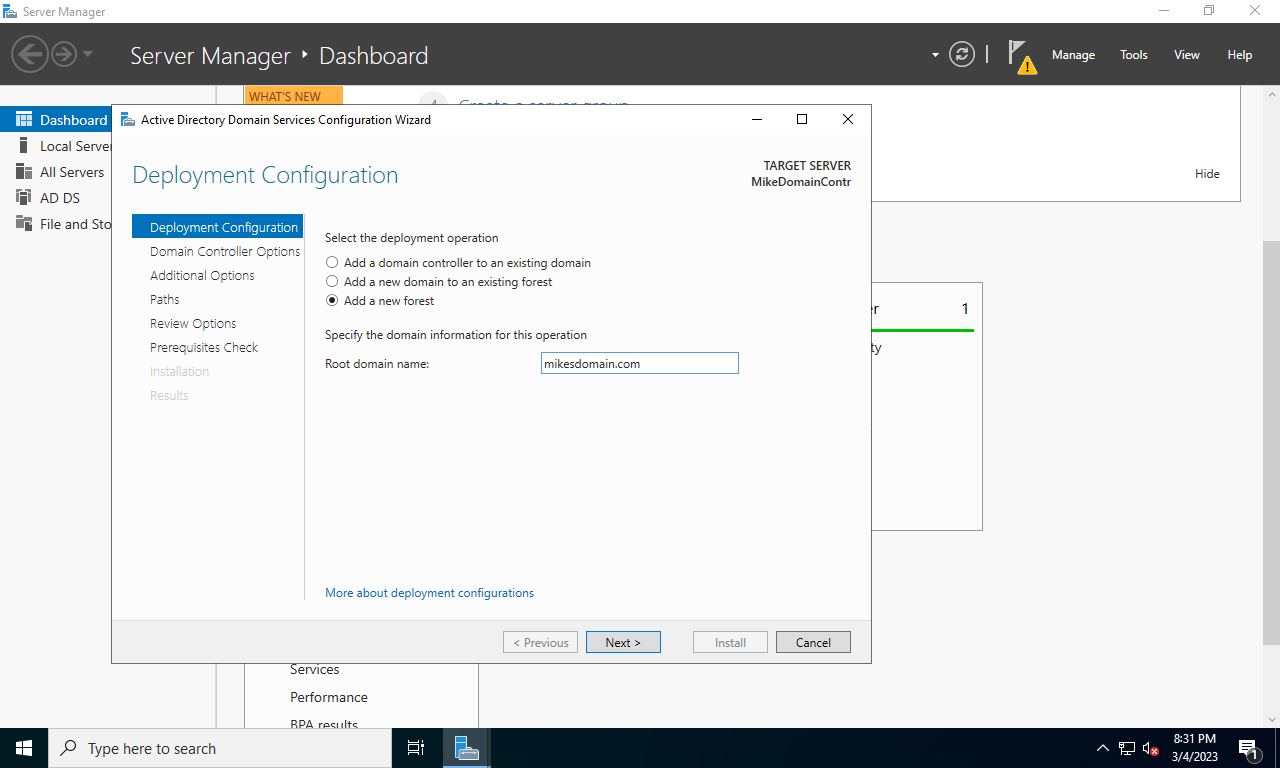Select 'Add a domain controller to an existing domain'
Viewport: 1280px width, 768px height.
(x=332, y=262)
